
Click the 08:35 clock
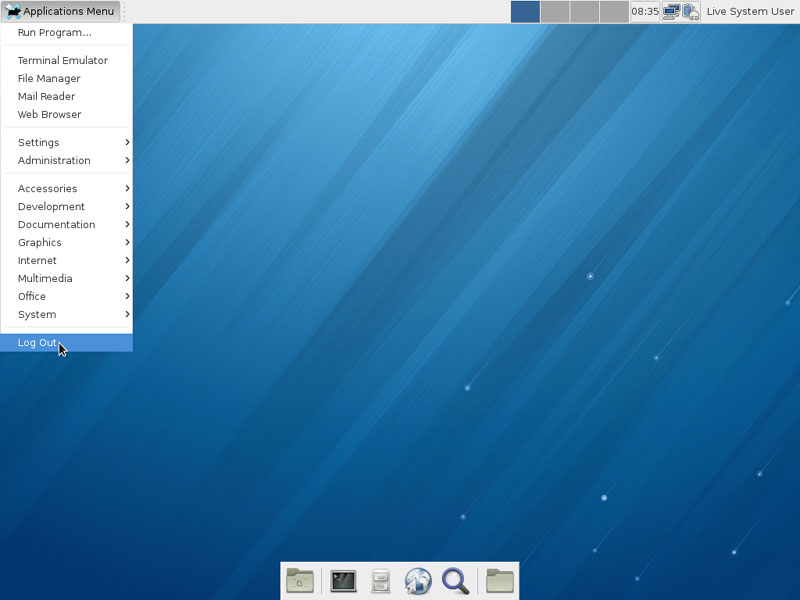pyautogui.click(x=645, y=11)
